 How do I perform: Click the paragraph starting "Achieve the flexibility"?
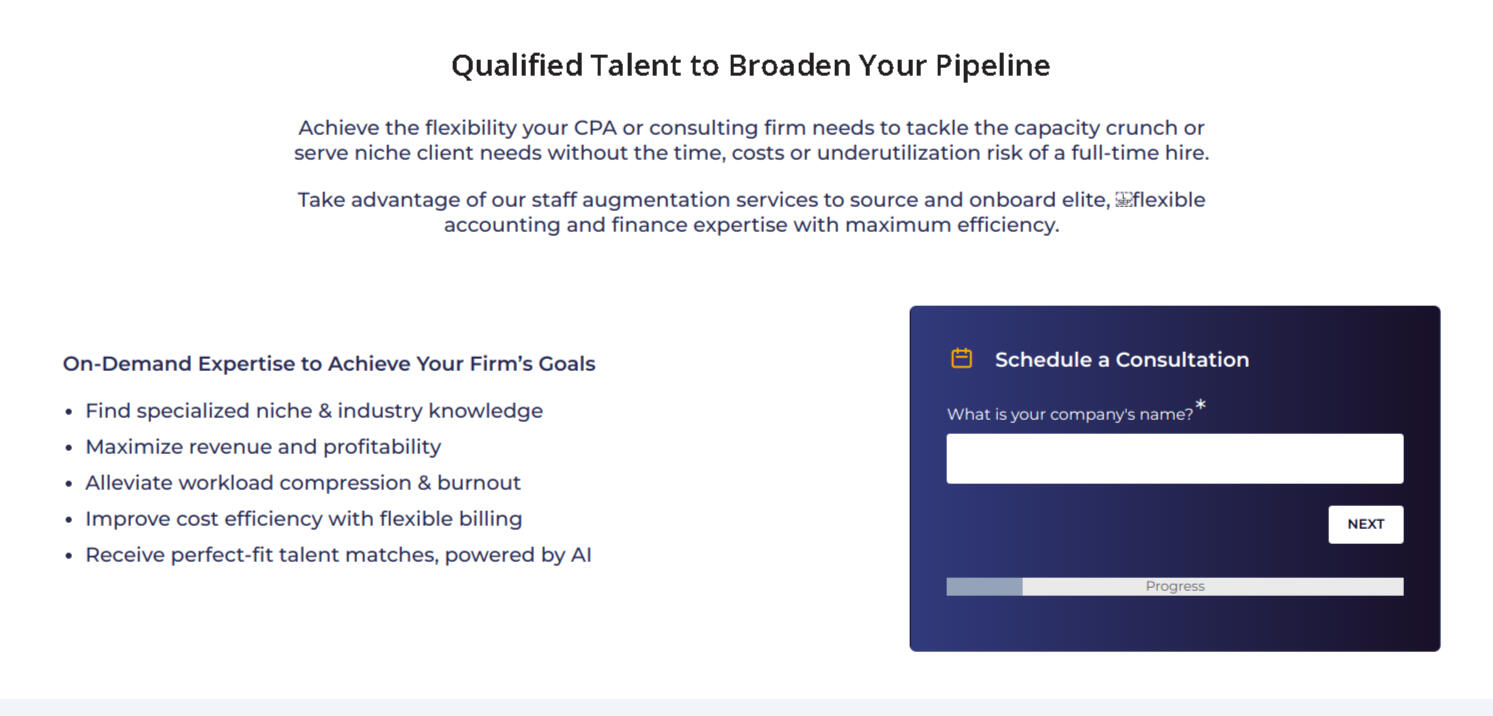pos(751,141)
